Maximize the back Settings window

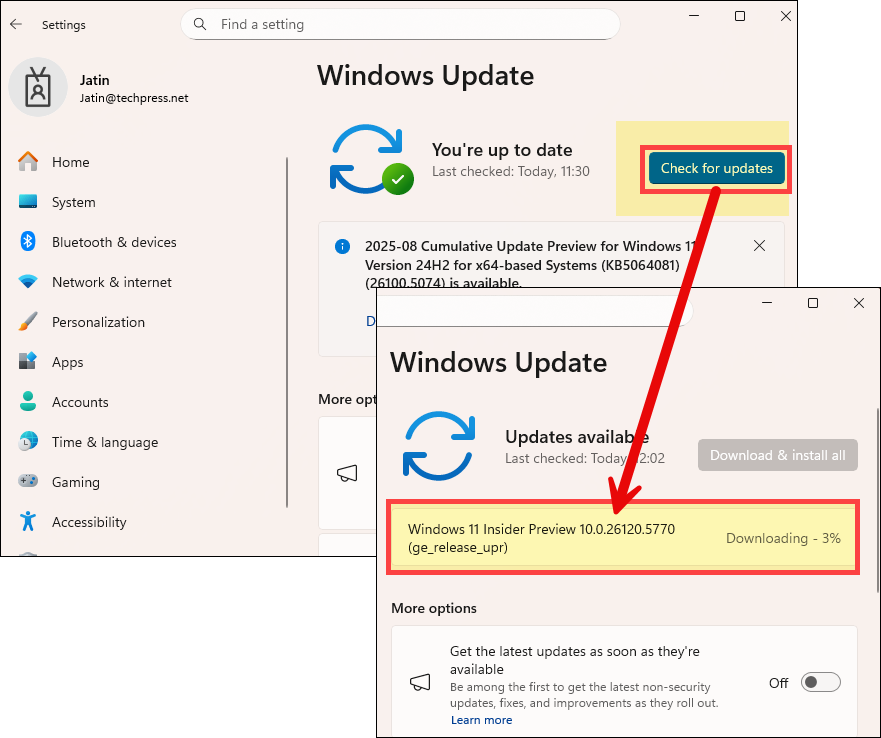click(x=740, y=16)
